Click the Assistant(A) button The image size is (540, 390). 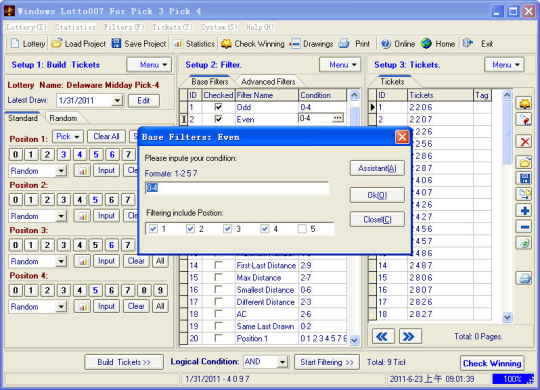pos(377,168)
